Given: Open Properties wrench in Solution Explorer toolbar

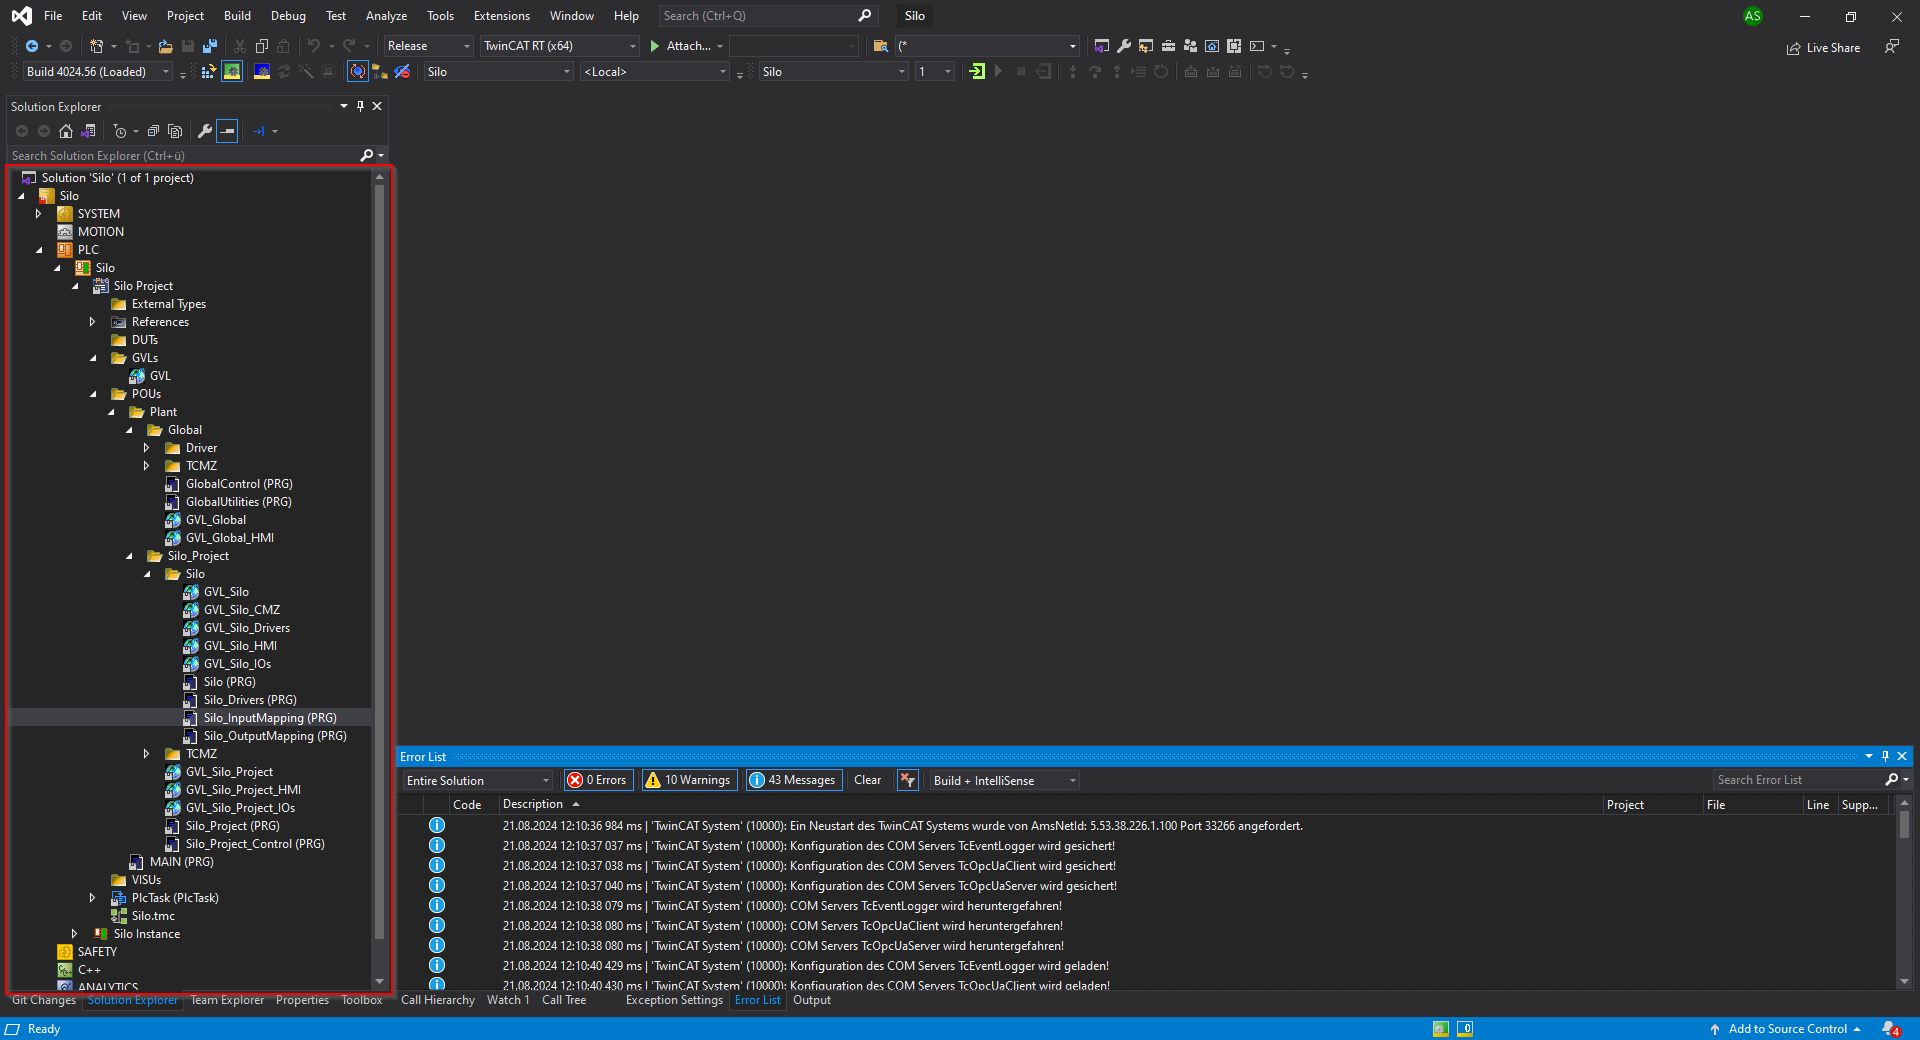Looking at the screenshot, I should (205, 131).
